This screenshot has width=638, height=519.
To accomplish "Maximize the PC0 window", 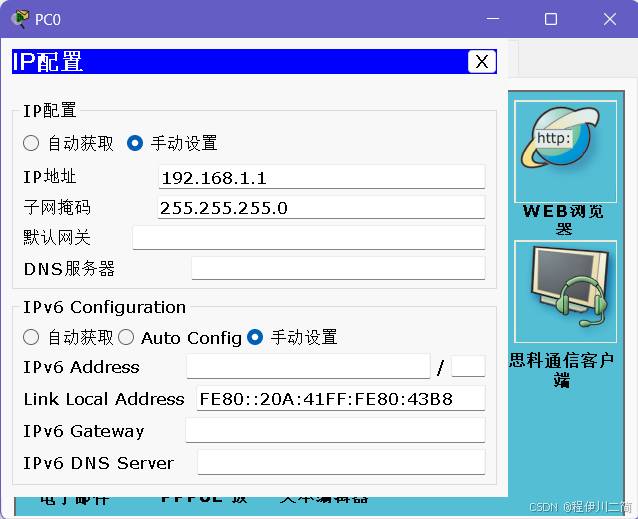I will (550, 19).
